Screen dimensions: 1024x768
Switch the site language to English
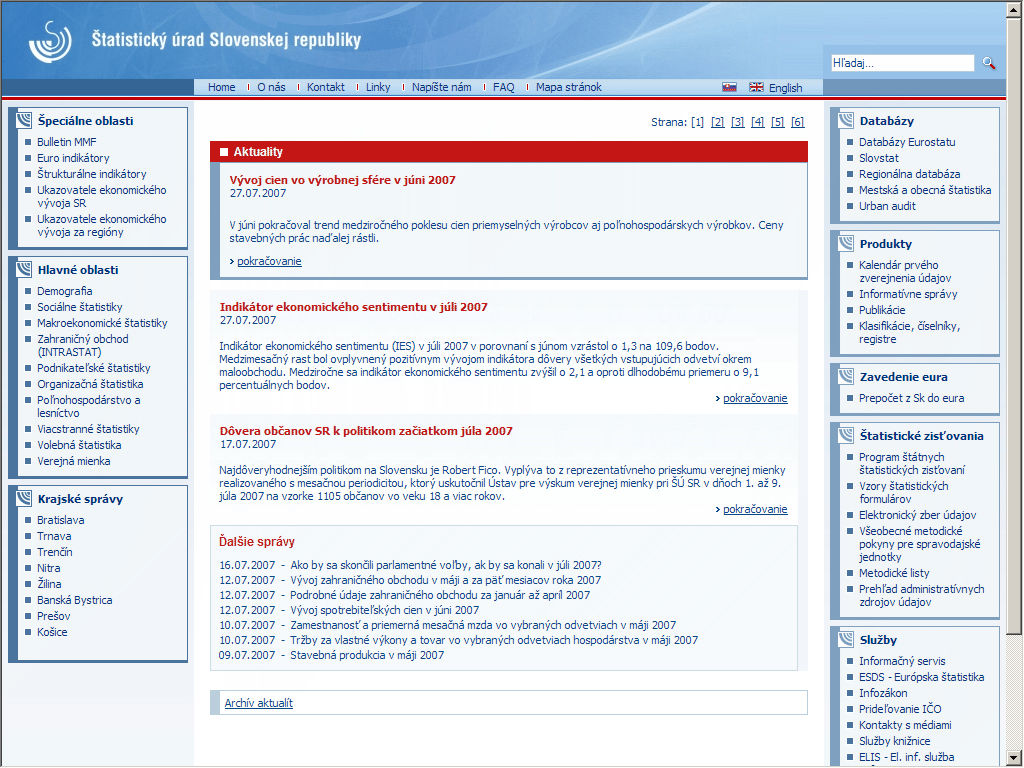click(x=786, y=88)
